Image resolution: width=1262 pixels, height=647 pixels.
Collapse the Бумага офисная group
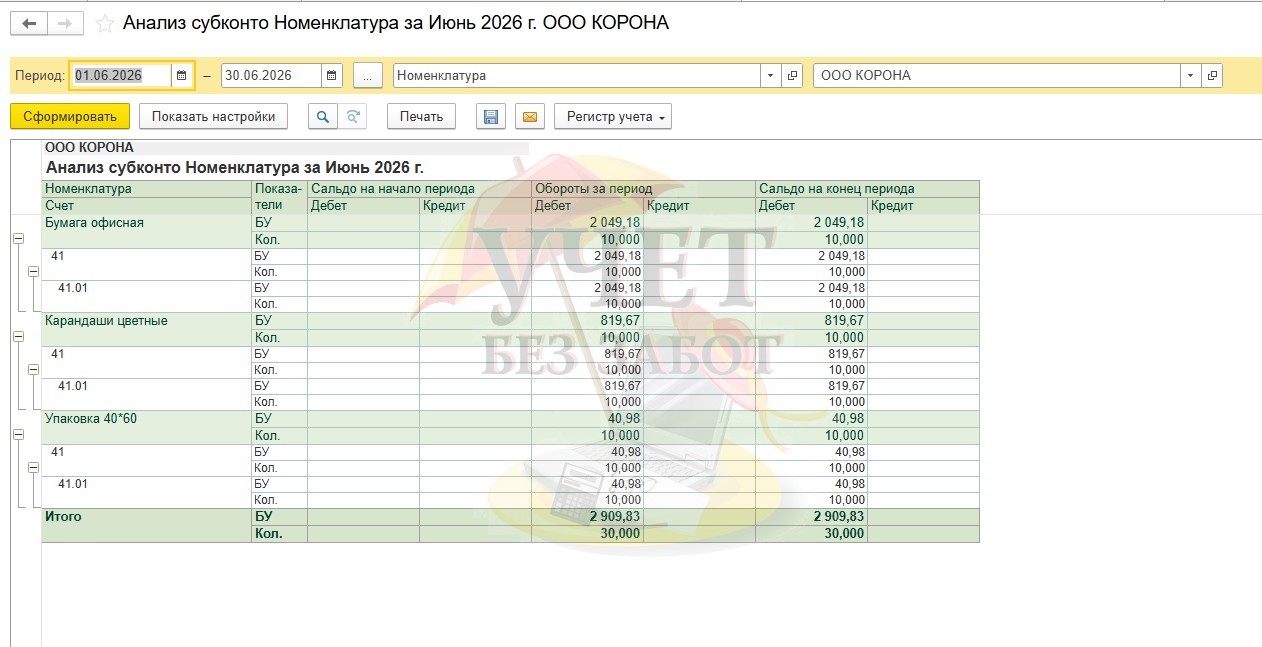coord(18,239)
